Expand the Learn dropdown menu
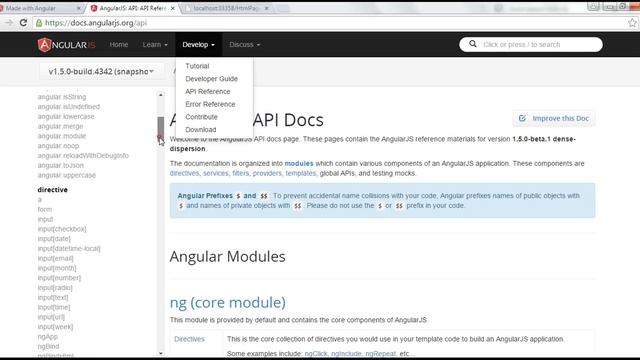This screenshot has width=640, height=360. [155, 44]
